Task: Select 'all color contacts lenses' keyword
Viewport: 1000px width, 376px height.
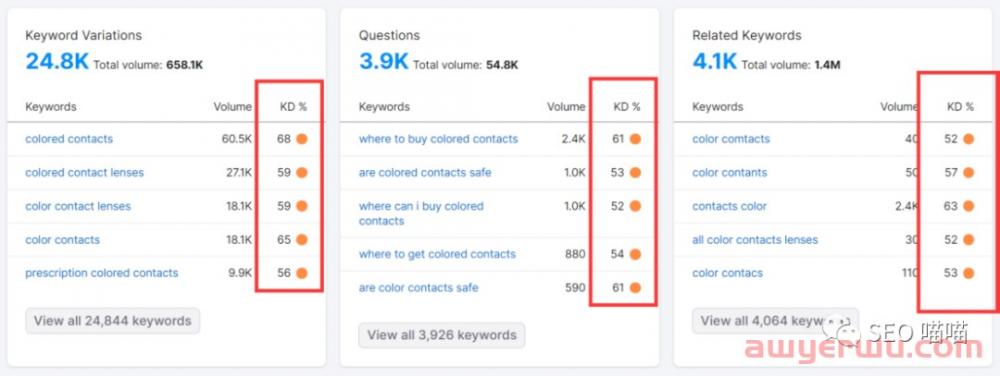Action: (x=755, y=240)
